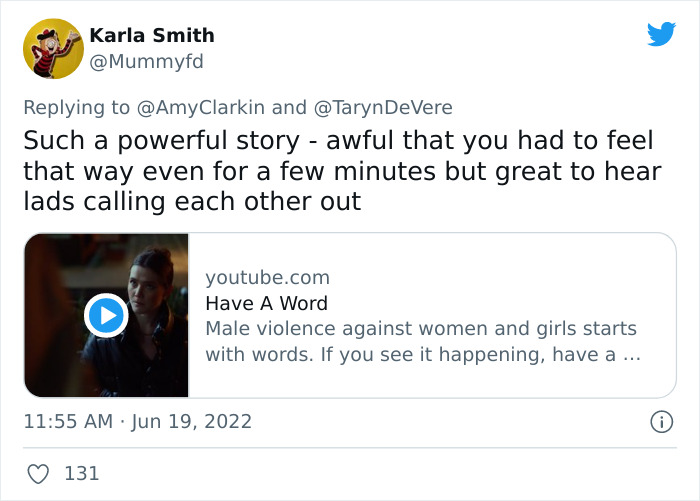This screenshot has height=501, width=700.
Task: Play the Have A Word video
Action: [x=106, y=316]
